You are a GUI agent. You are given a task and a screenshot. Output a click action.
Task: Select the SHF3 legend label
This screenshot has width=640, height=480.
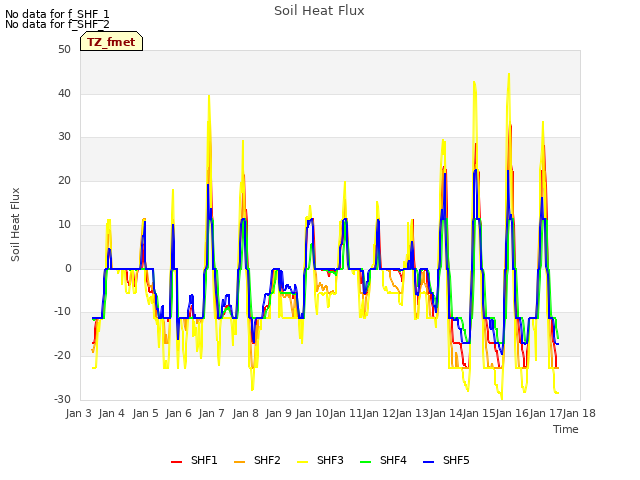(x=330, y=460)
